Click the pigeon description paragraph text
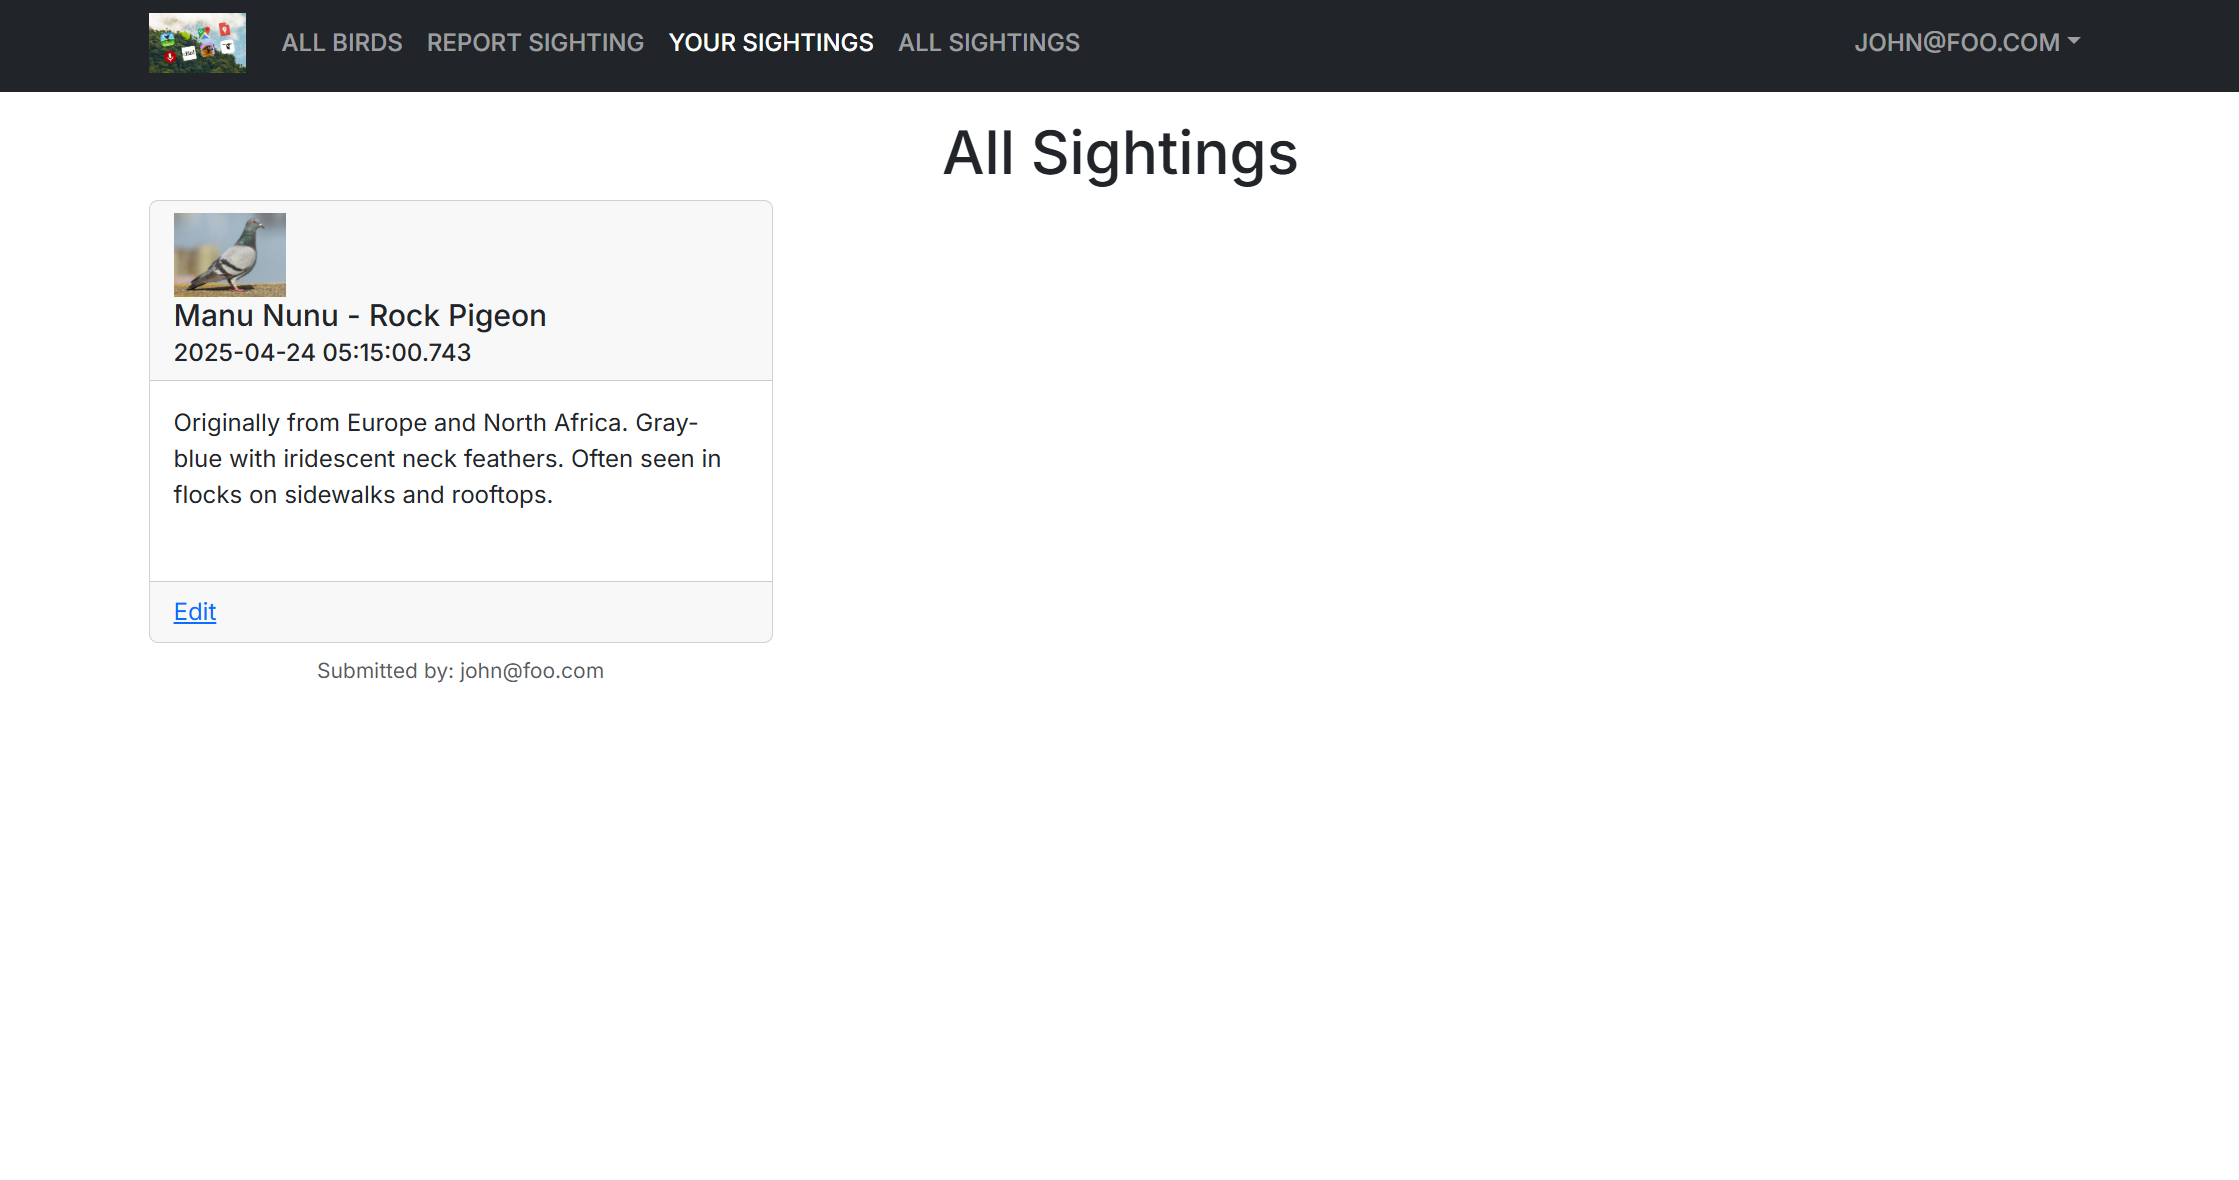This screenshot has height=1180, width=2239. point(447,459)
